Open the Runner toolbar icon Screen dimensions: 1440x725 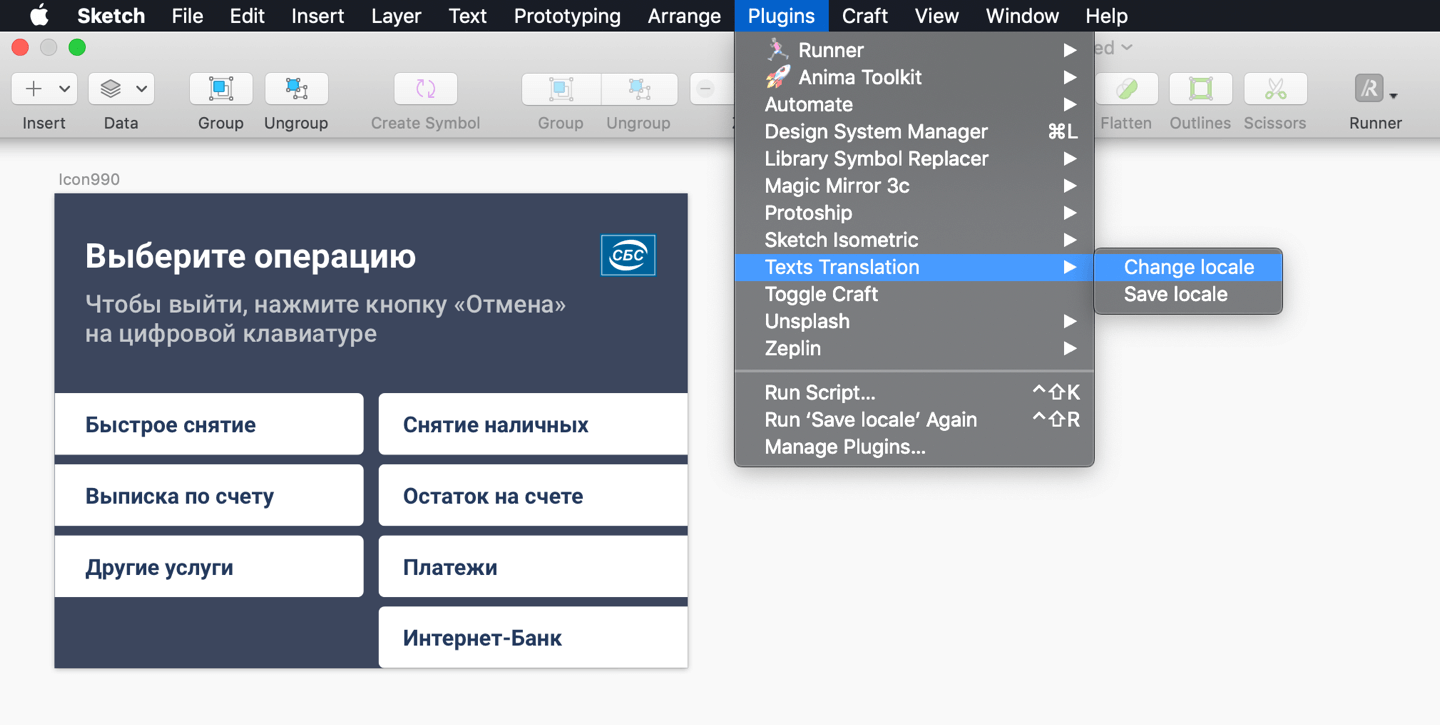[1374, 89]
